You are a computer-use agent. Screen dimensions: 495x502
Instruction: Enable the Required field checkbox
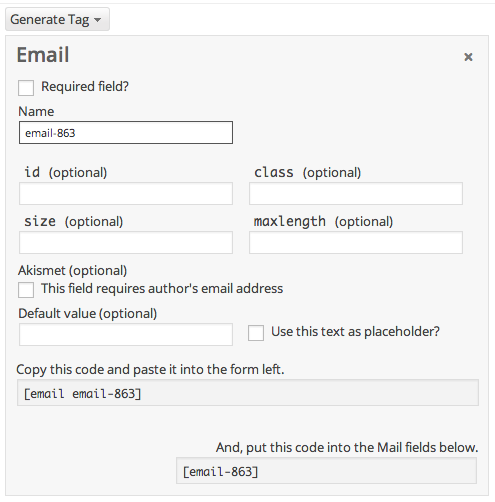[x=26, y=88]
